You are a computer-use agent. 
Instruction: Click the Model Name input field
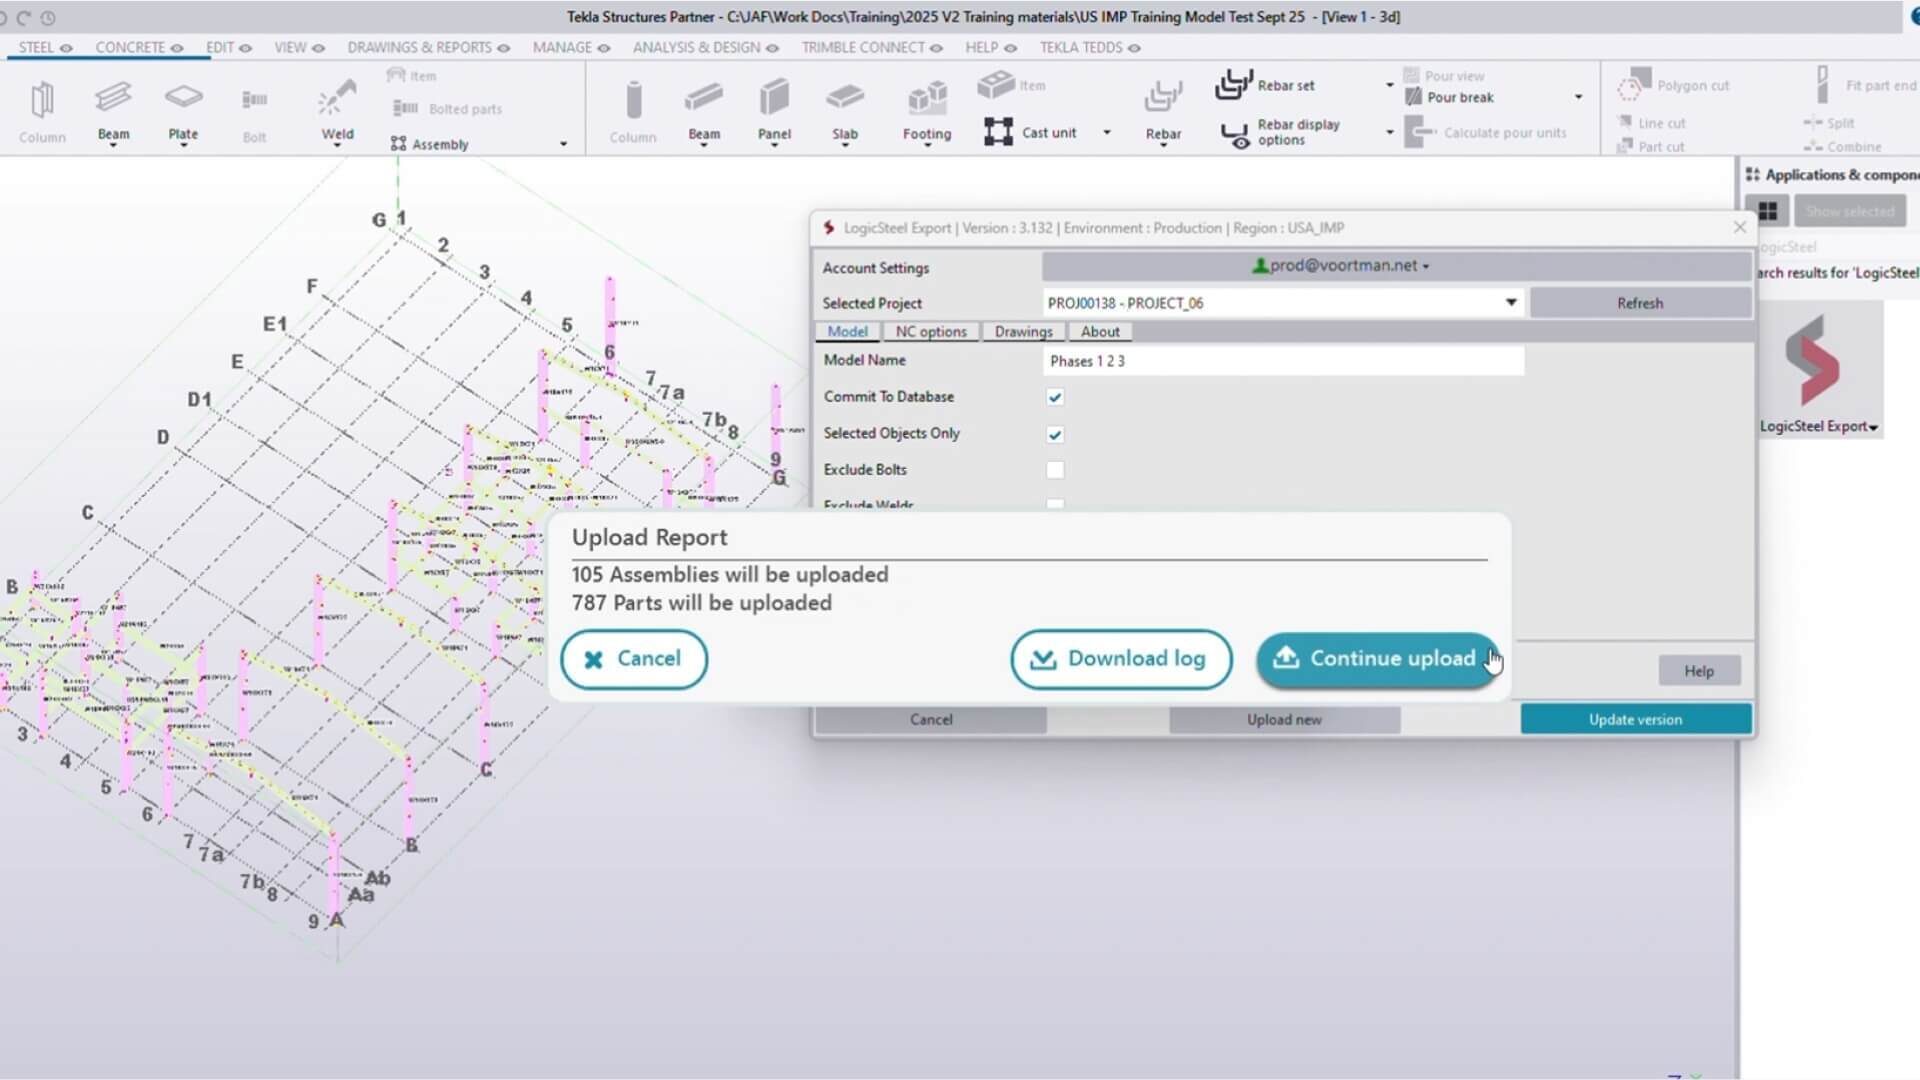coord(1283,361)
